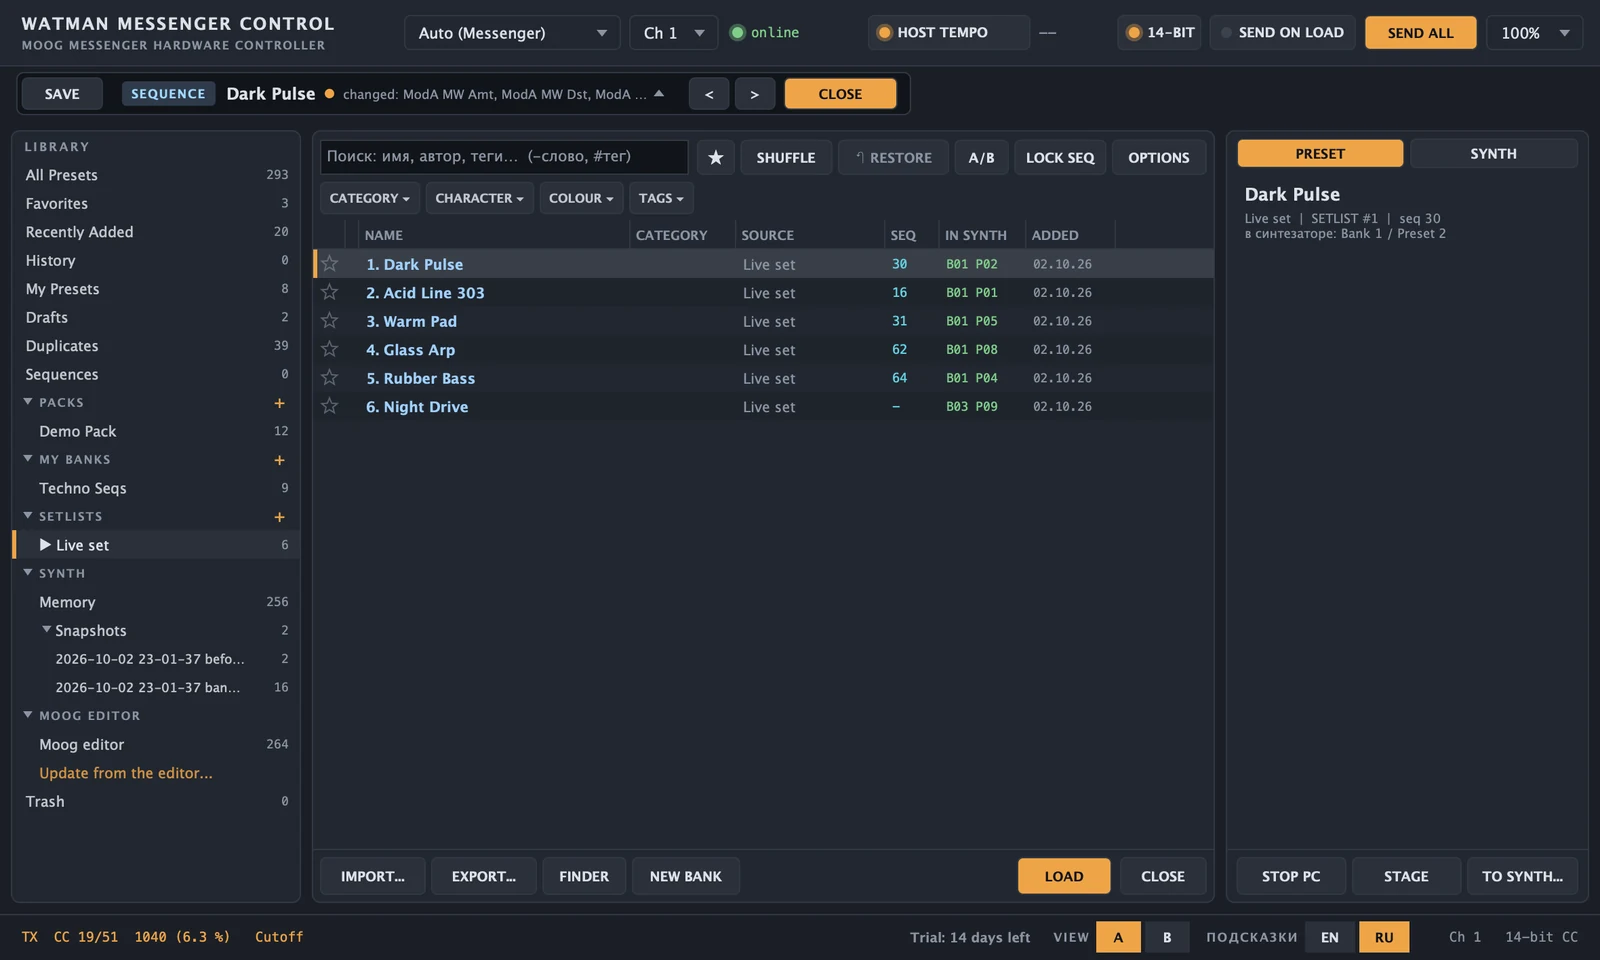Click the To Synth button

coord(1522,876)
